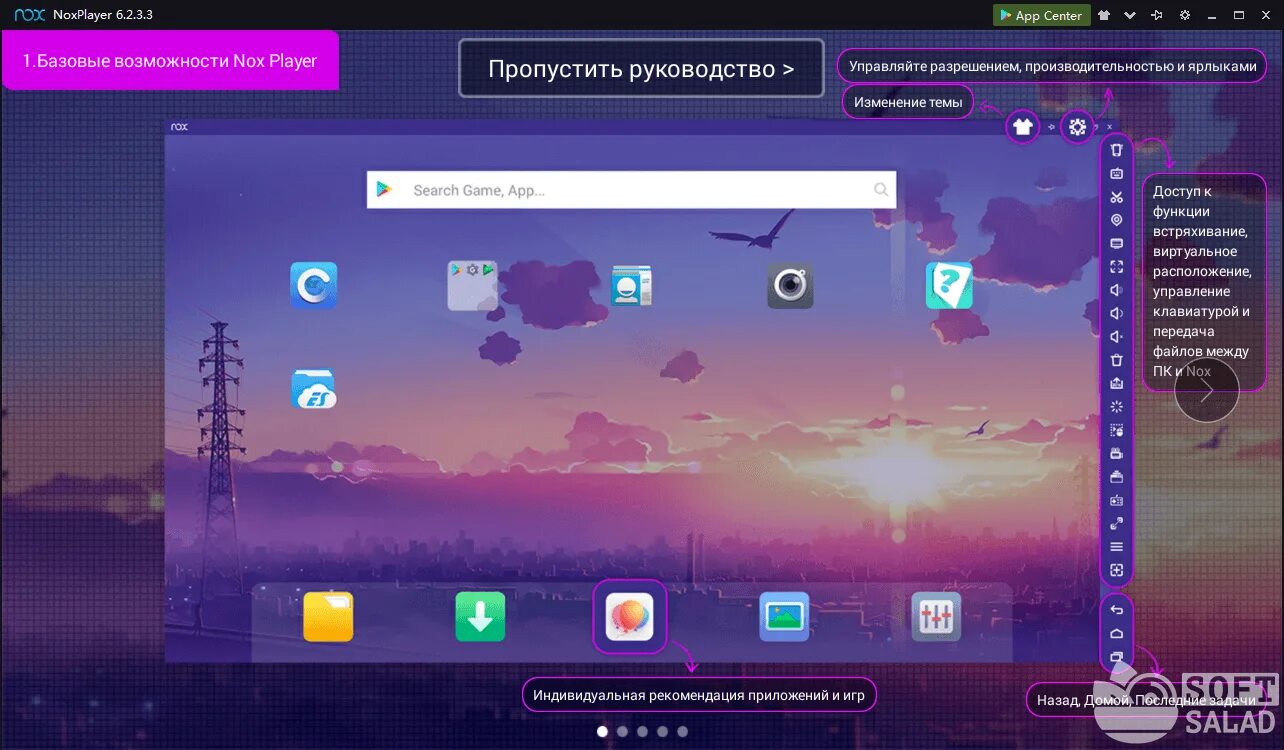Viewport: 1284px width, 750px height.
Task: Open ES File Explorer app
Action: click(313, 388)
